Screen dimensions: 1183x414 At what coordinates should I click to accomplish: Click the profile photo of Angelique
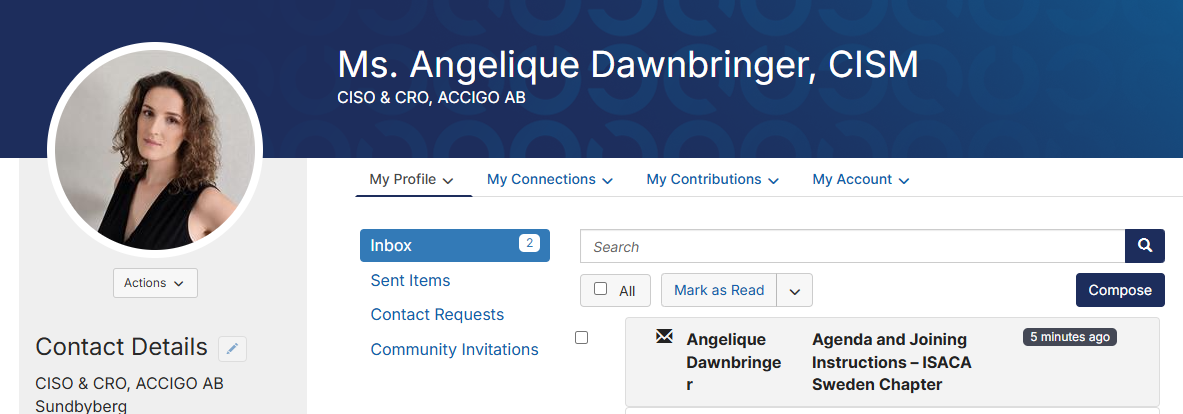[x=155, y=149]
